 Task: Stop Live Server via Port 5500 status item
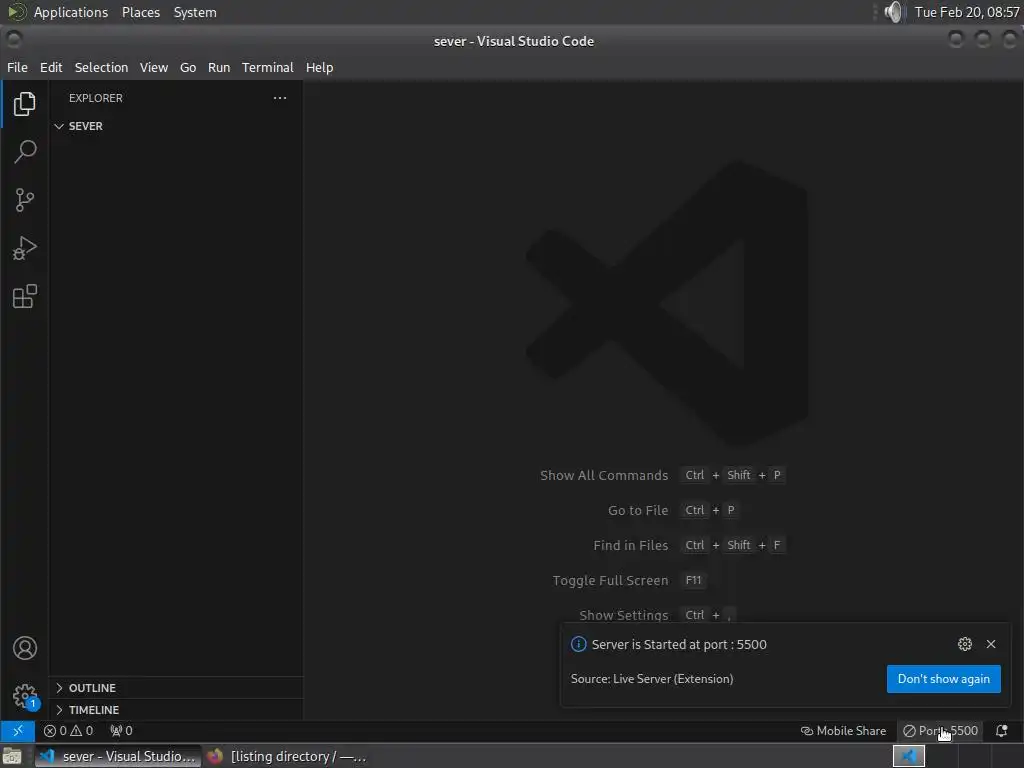(940, 731)
